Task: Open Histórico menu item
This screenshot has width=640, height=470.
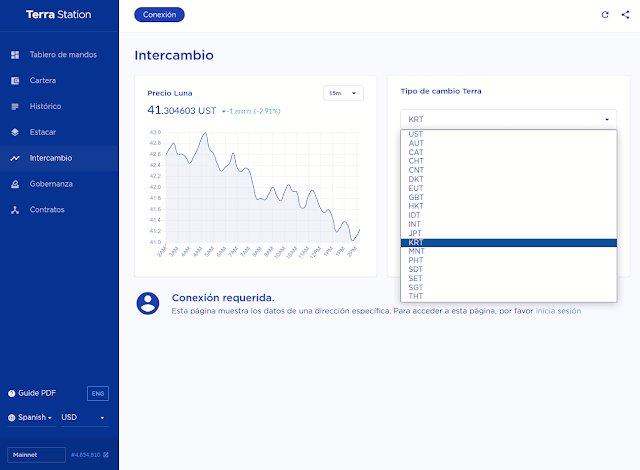Action: [59, 106]
